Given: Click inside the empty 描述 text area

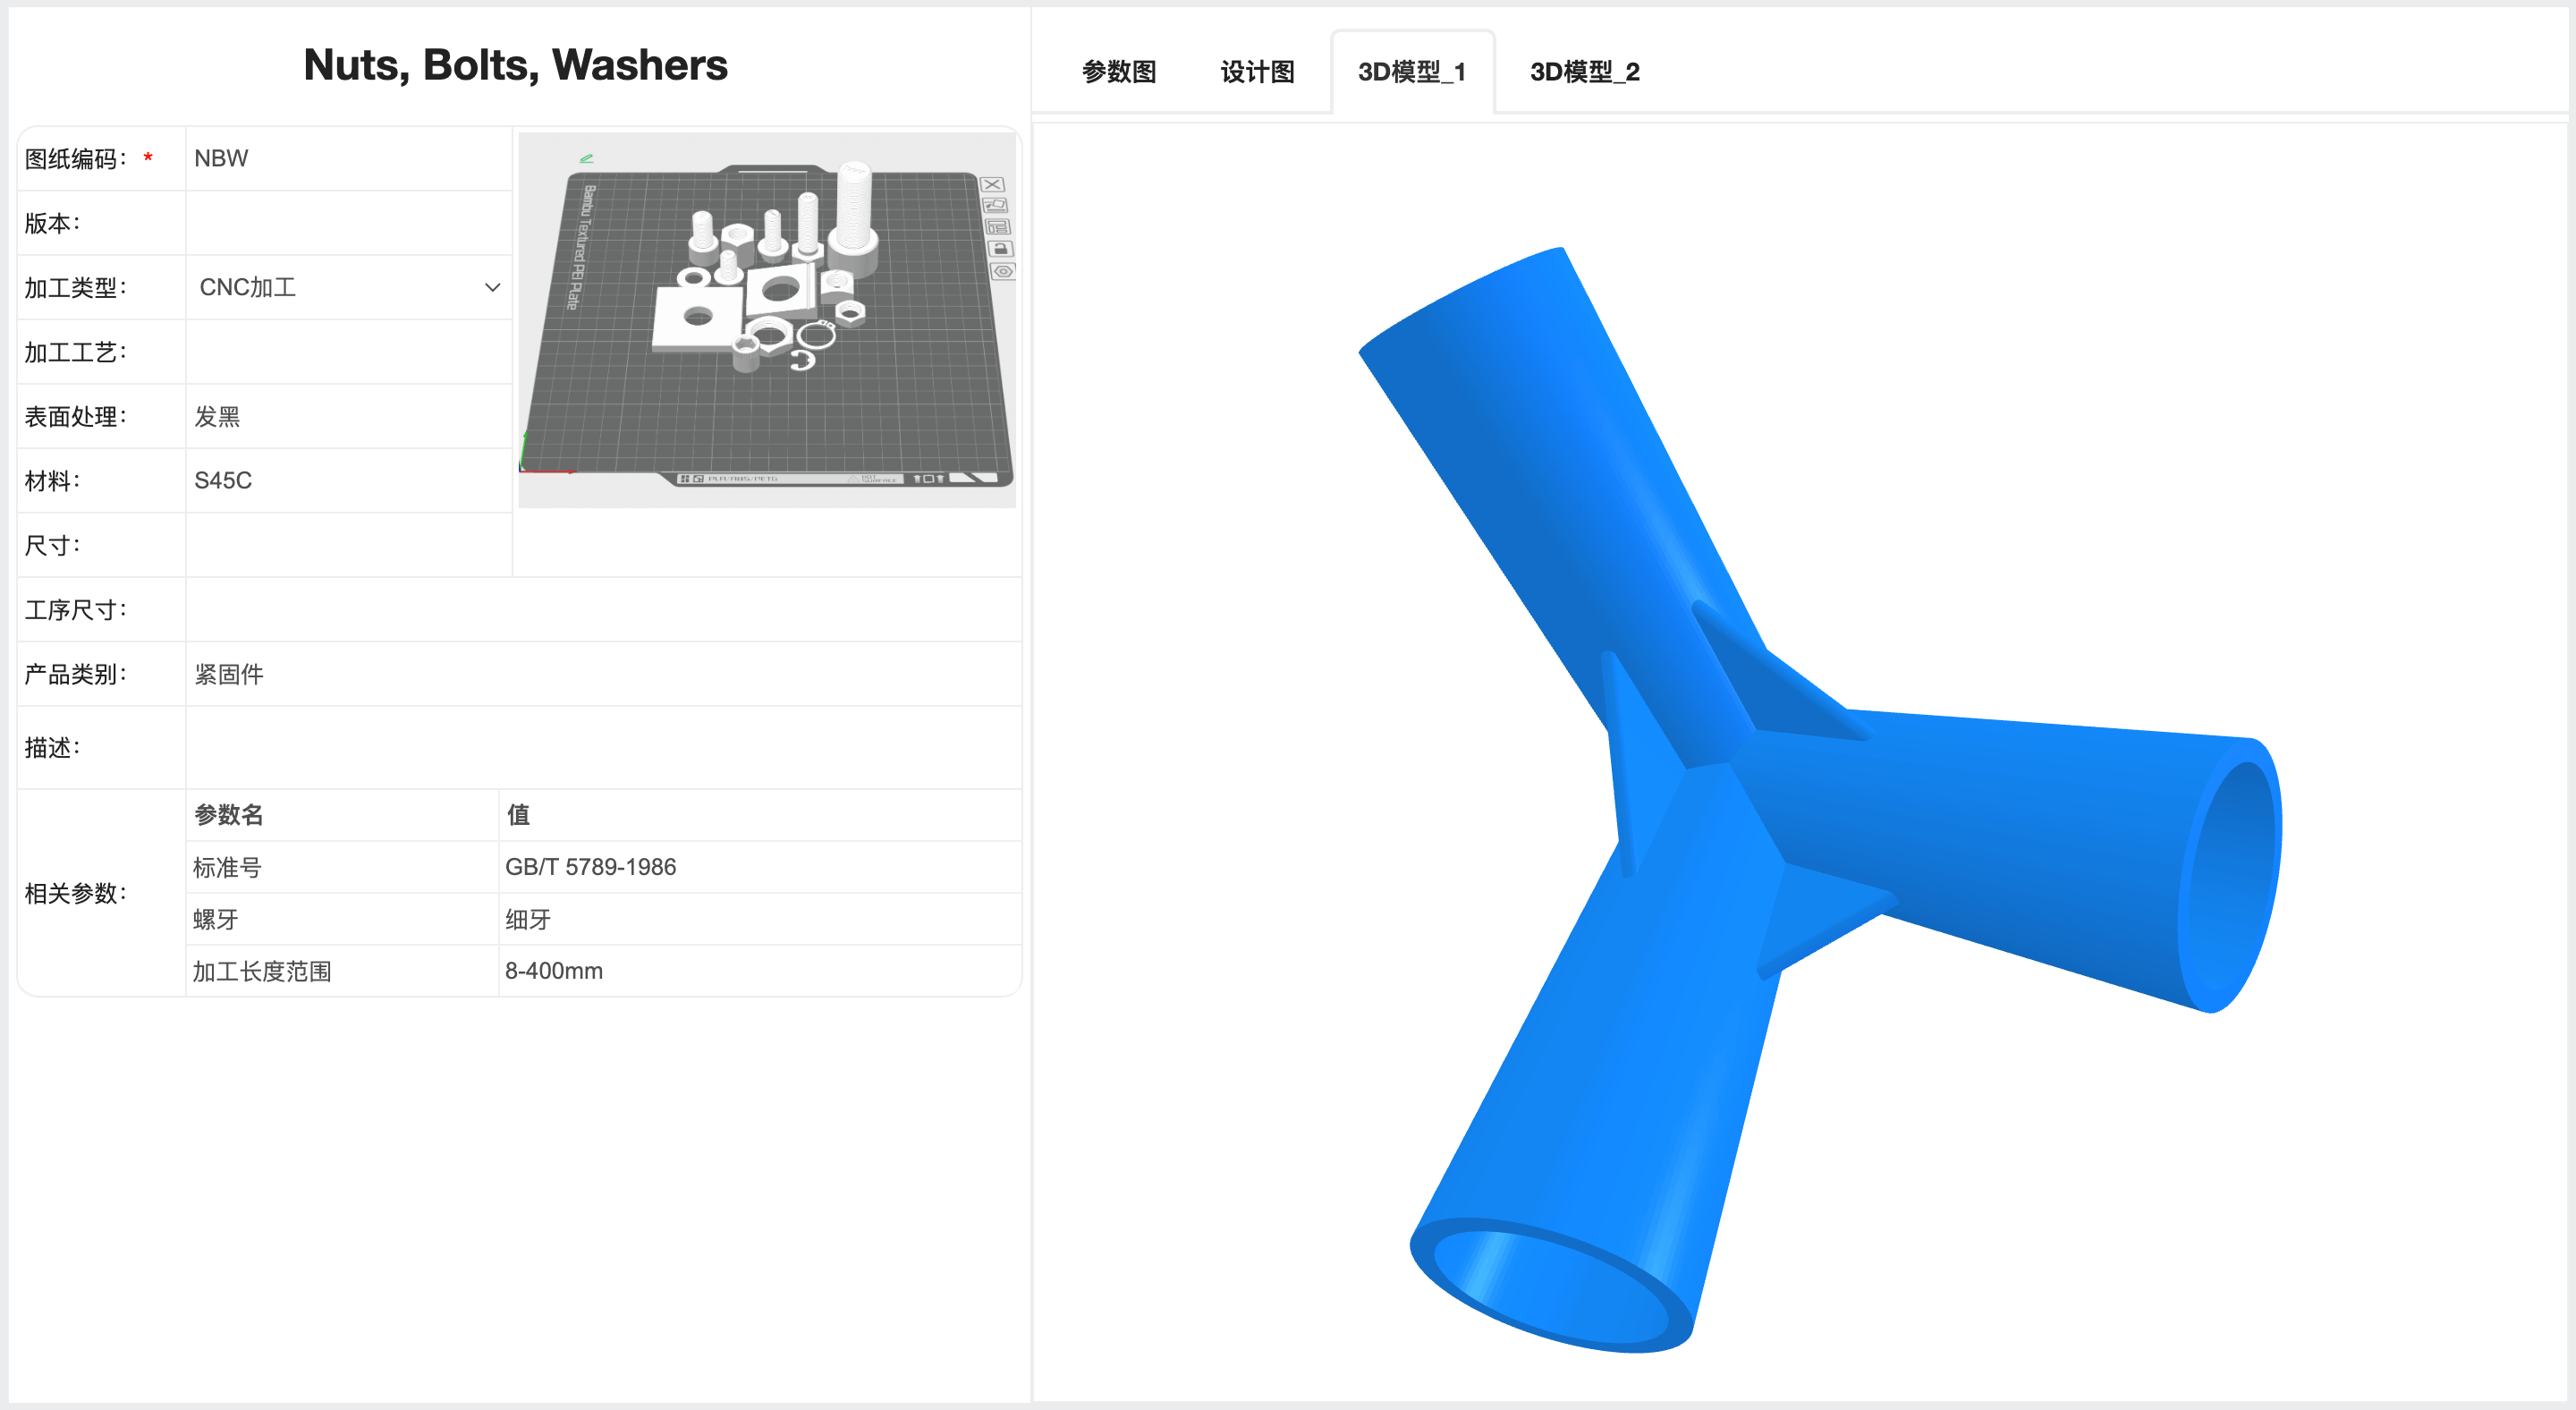Looking at the screenshot, I should (x=602, y=748).
